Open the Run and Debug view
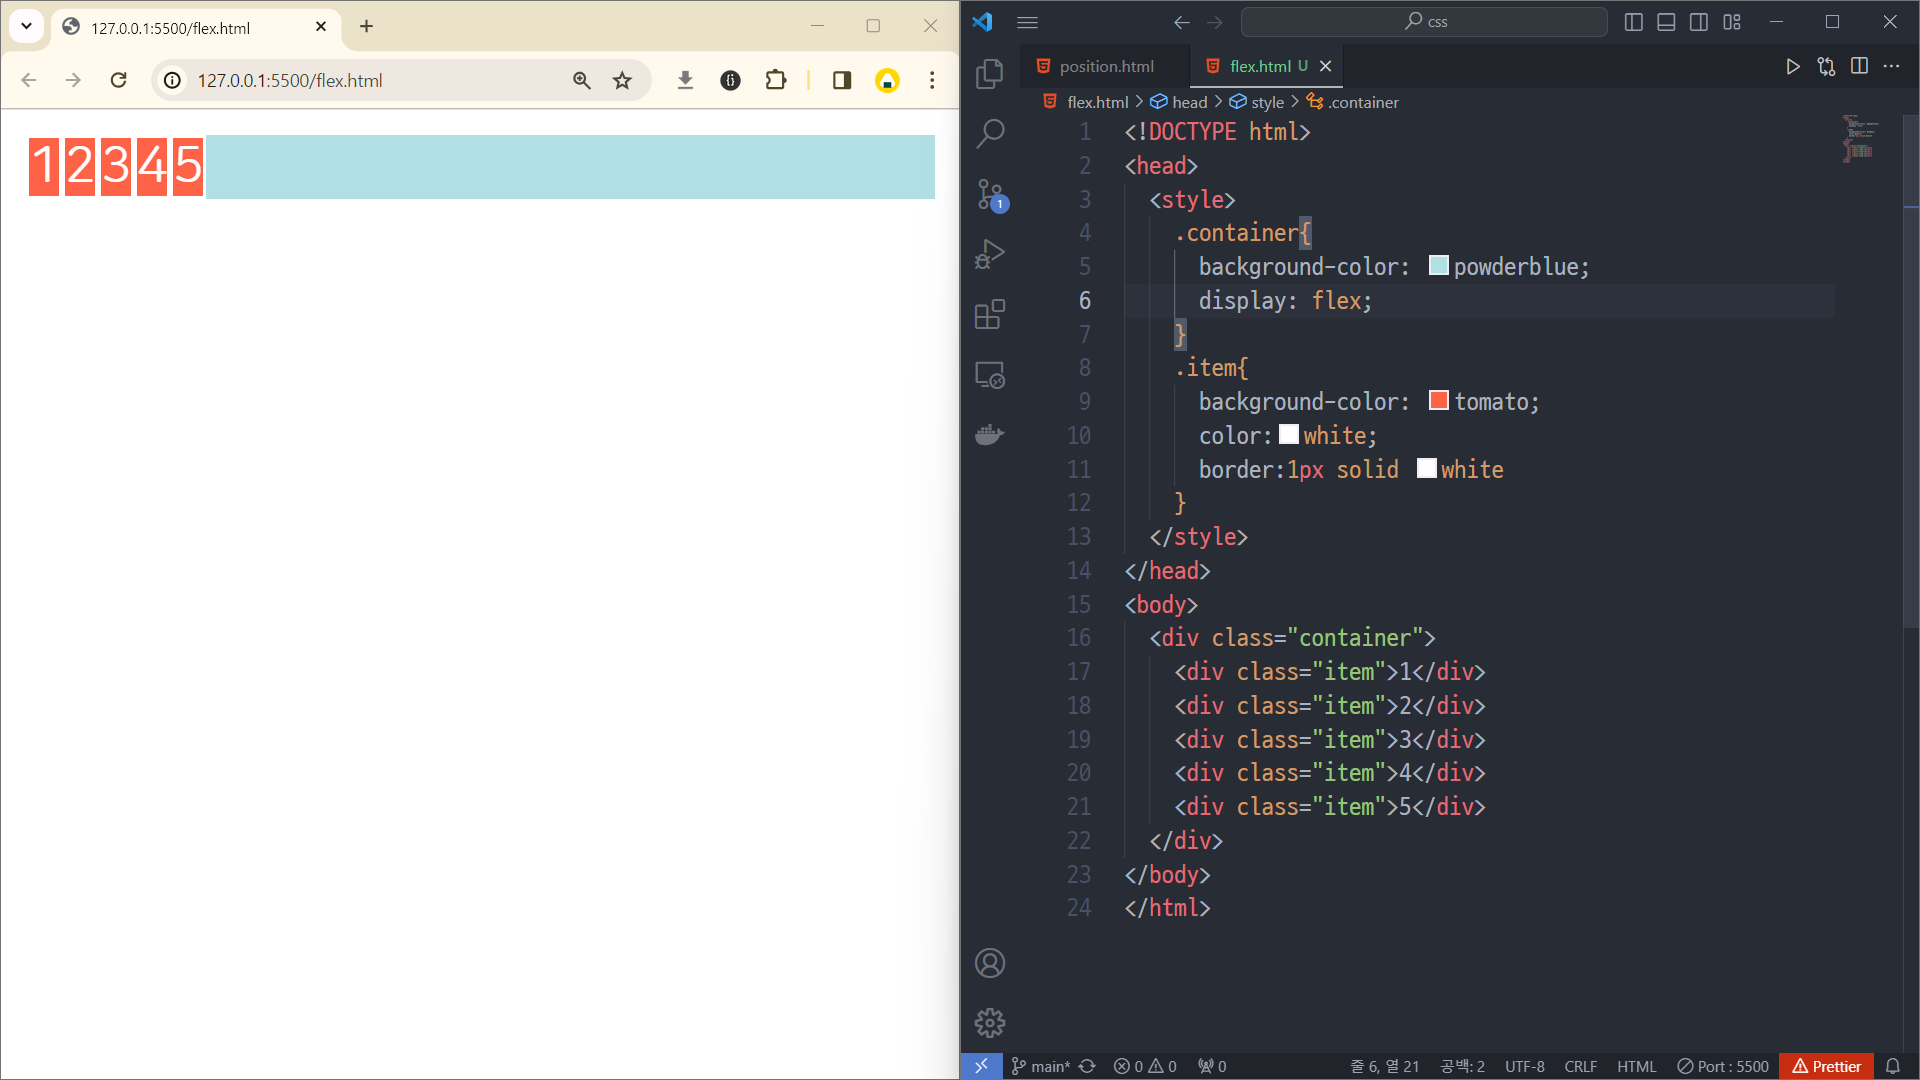The width and height of the screenshot is (1920, 1080). tap(989, 254)
